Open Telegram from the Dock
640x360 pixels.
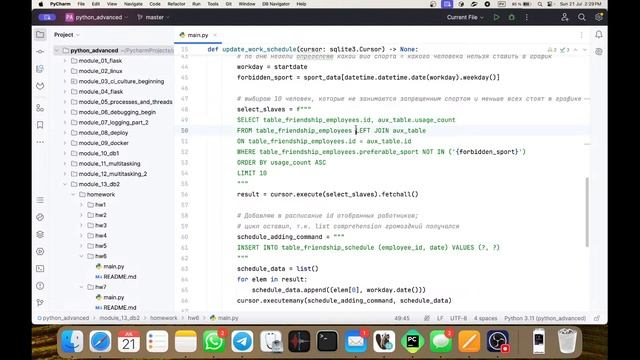coord(242,341)
